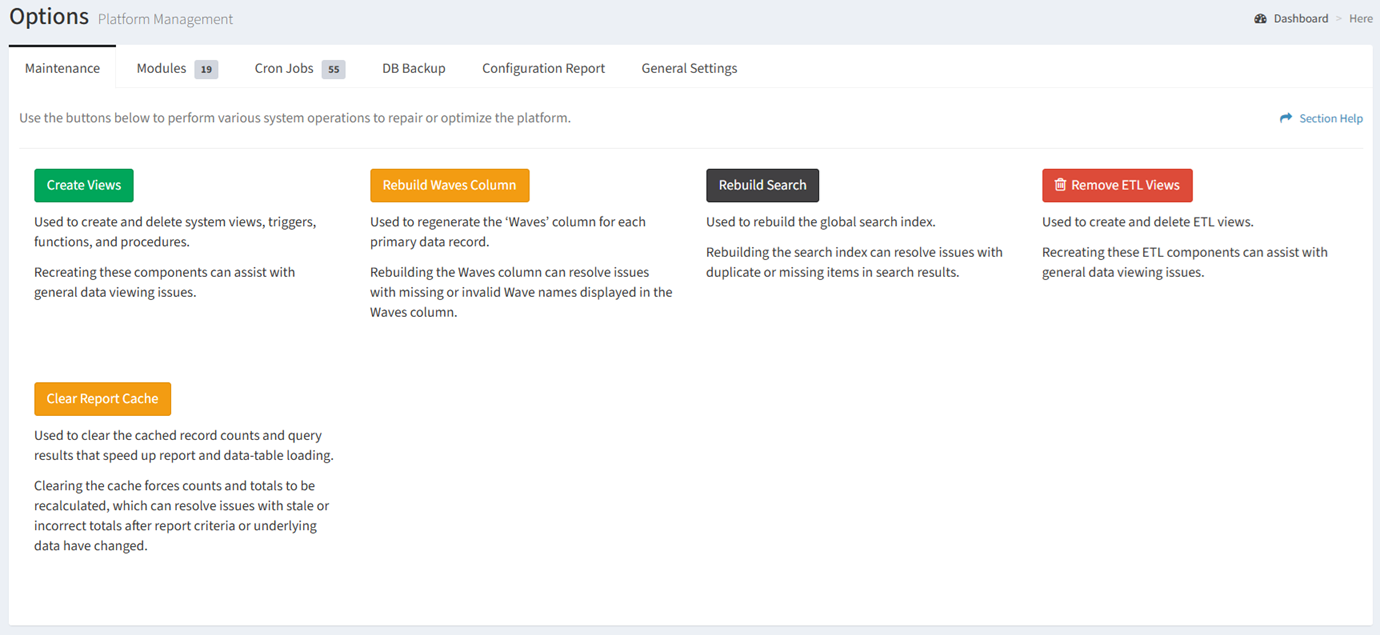
Task: Open the Section Help link
Action: pyautogui.click(x=1331, y=118)
